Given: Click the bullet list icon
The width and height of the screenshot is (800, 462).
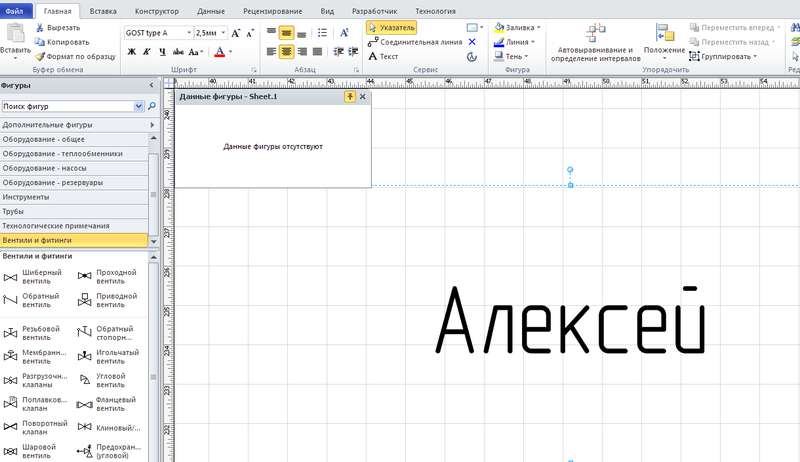Looking at the screenshot, I should tap(322, 33).
